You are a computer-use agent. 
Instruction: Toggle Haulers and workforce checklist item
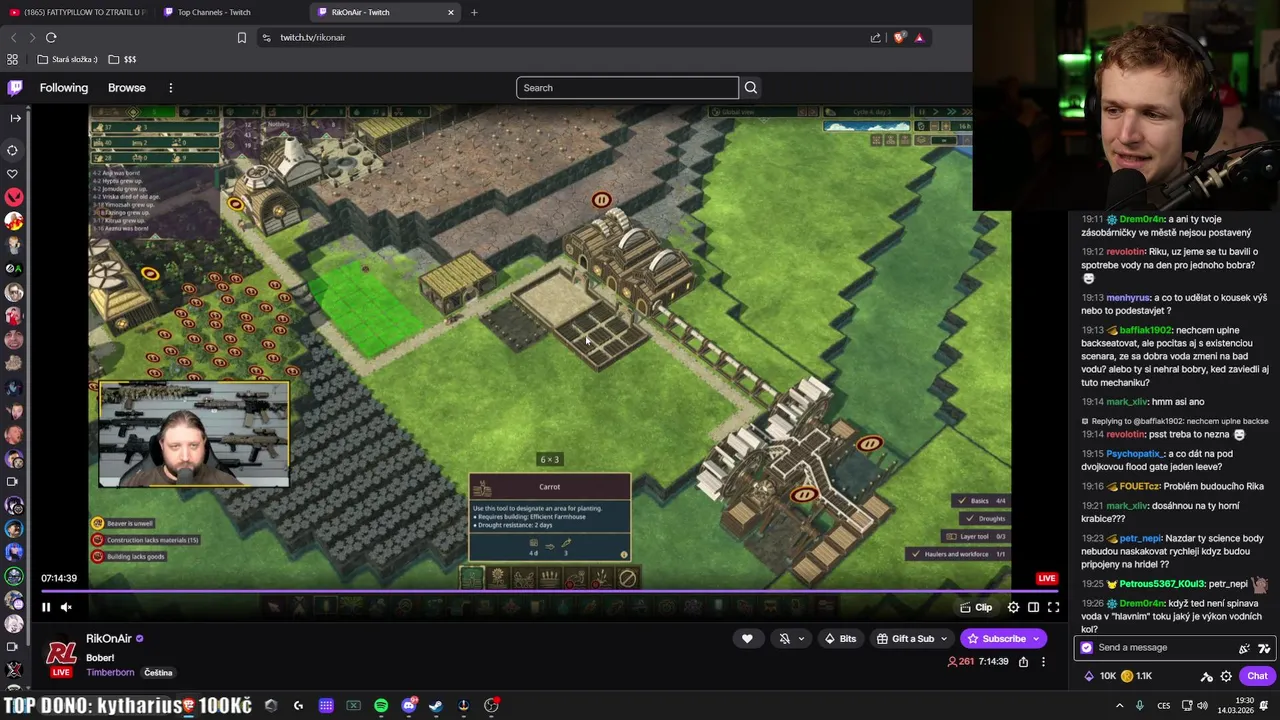tap(958, 554)
